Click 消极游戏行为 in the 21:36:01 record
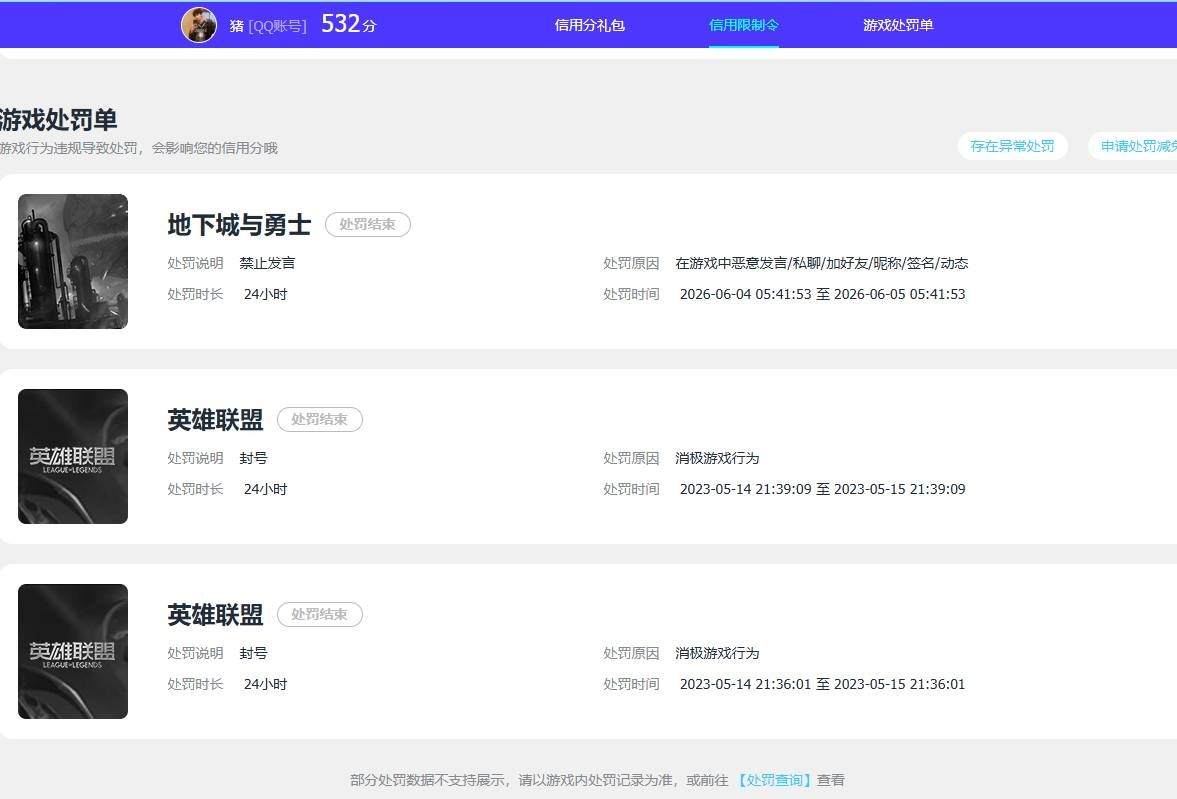Viewport: 1177px width, 799px height. click(x=717, y=654)
